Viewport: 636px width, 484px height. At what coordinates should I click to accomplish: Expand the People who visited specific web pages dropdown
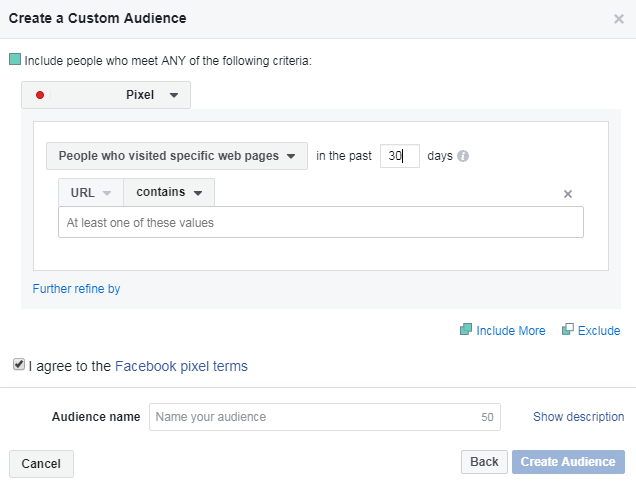click(x=177, y=156)
